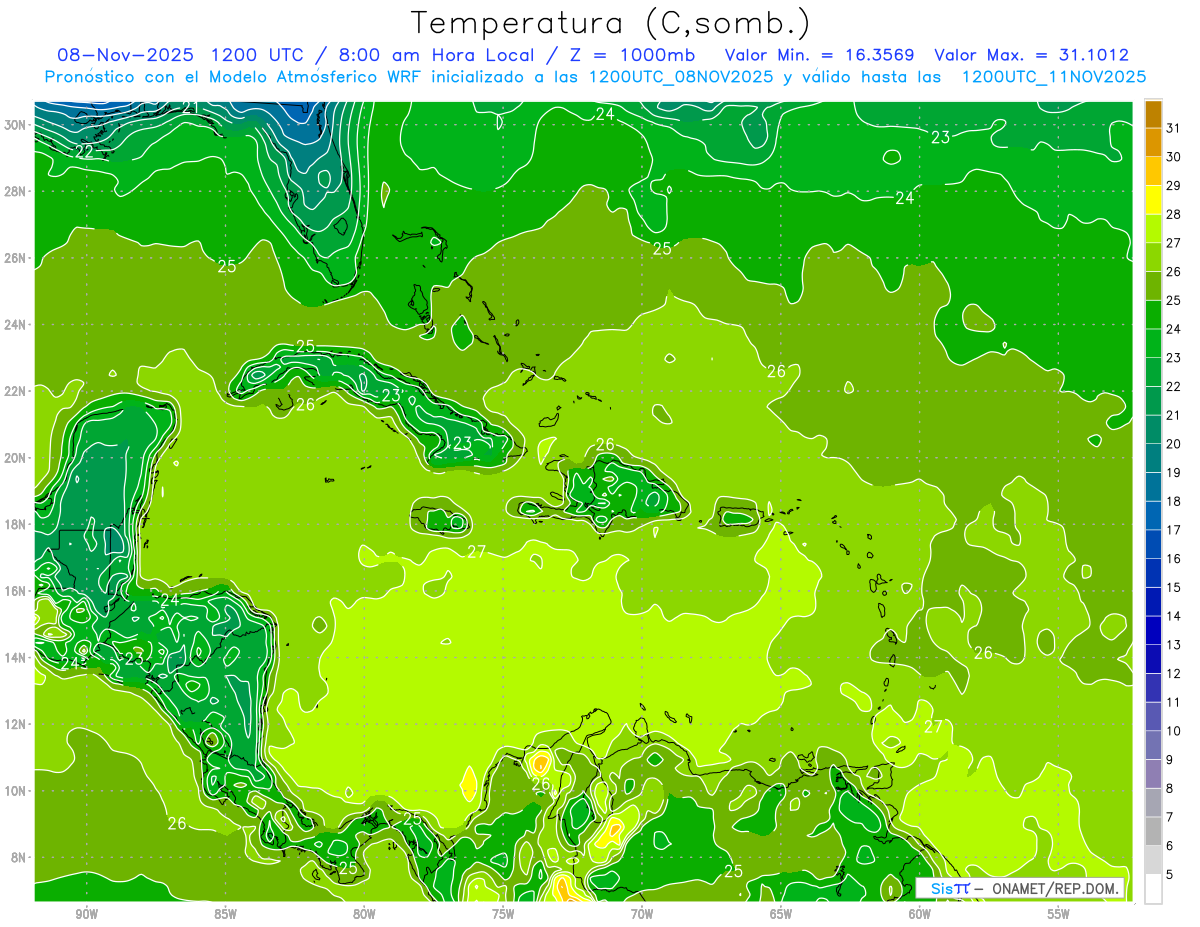The height and width of the screenshot is (927, 1200).
Task: Click the date "08-Nov-2025" in header
Action: [x=125, y=55]
